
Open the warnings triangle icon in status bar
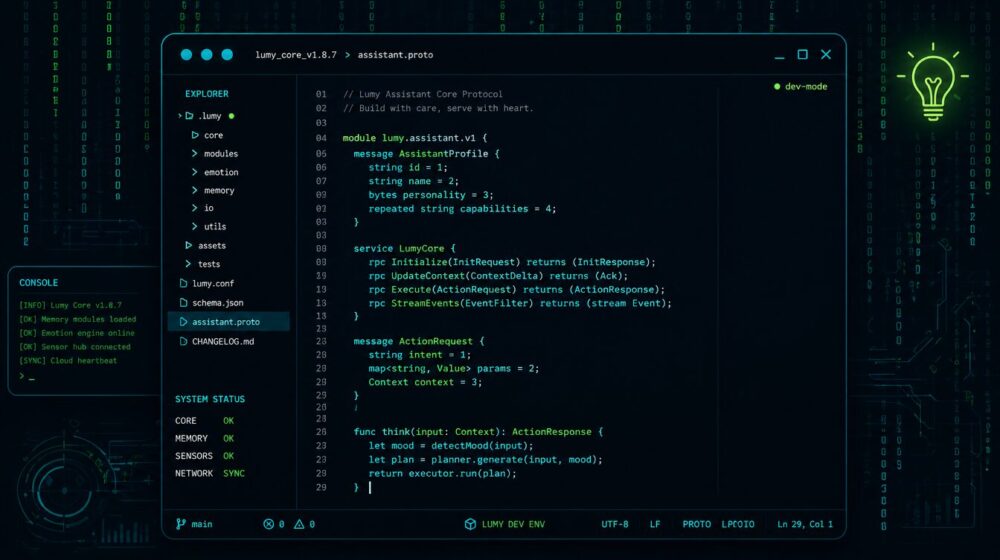[x=298, y=524]
